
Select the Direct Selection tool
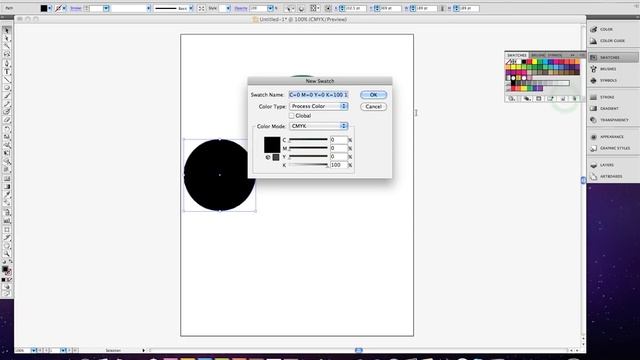7,38
